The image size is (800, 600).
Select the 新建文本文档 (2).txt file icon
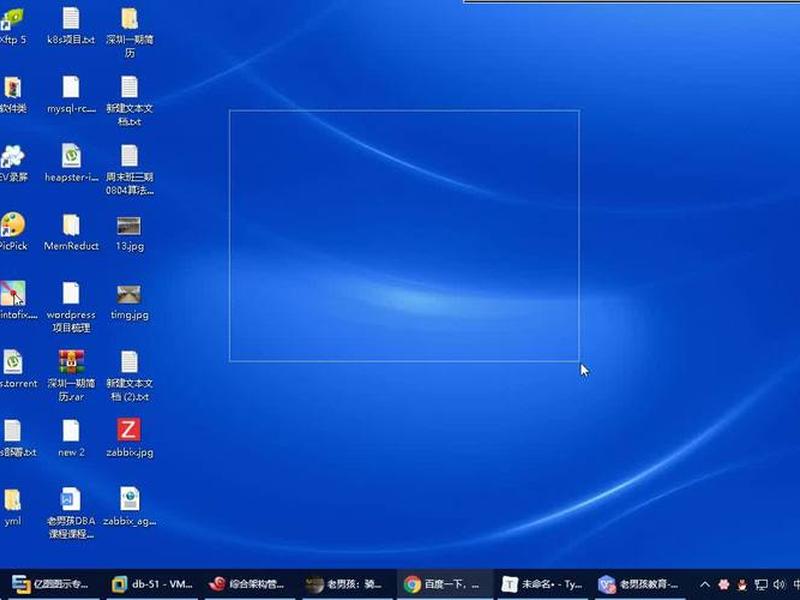point(130,362)
